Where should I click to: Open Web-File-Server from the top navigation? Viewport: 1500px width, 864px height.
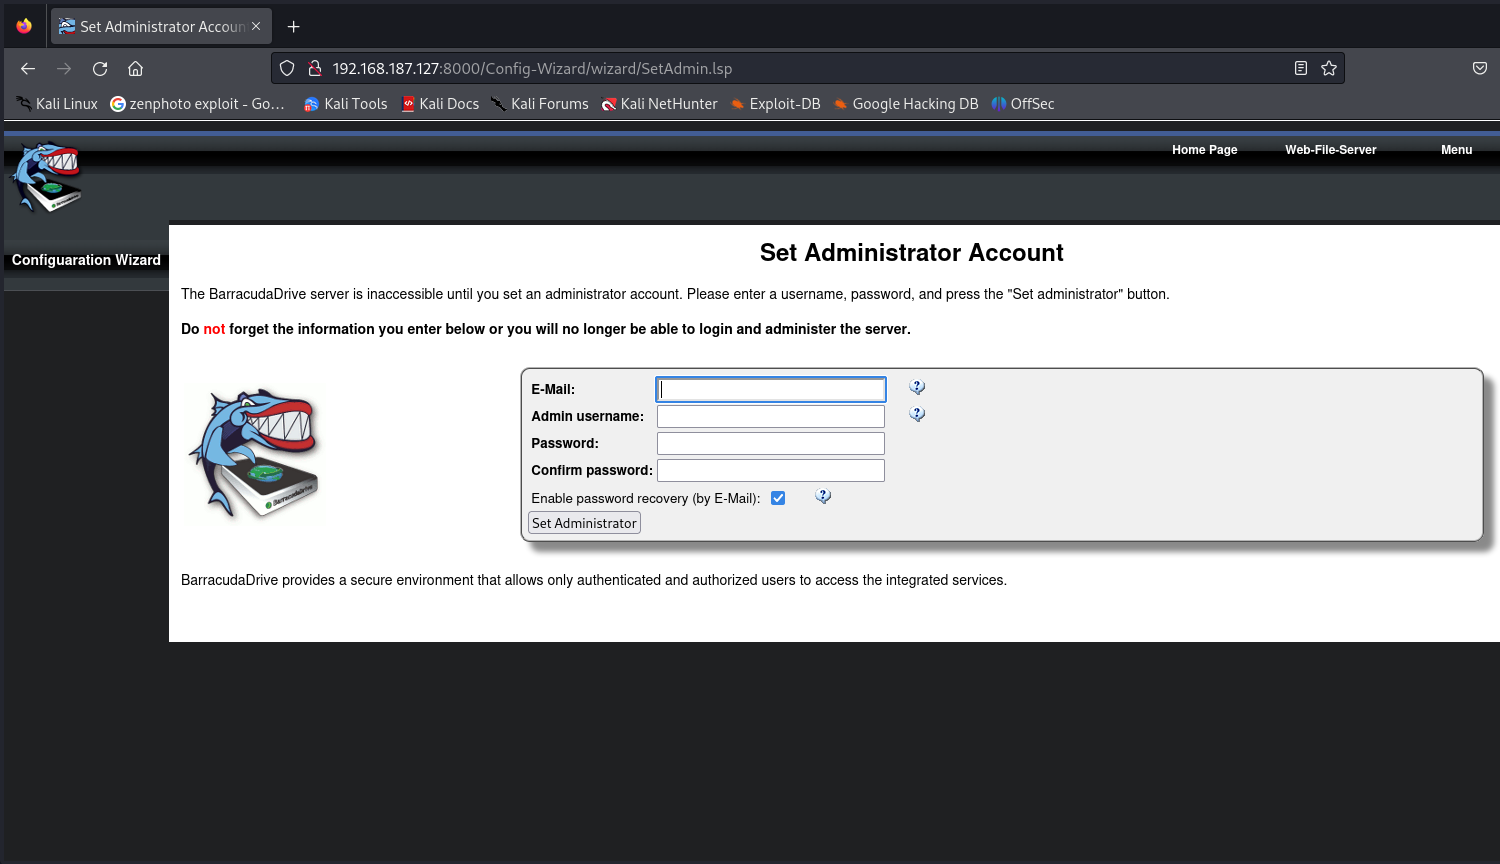click(x=1330, y=150)
